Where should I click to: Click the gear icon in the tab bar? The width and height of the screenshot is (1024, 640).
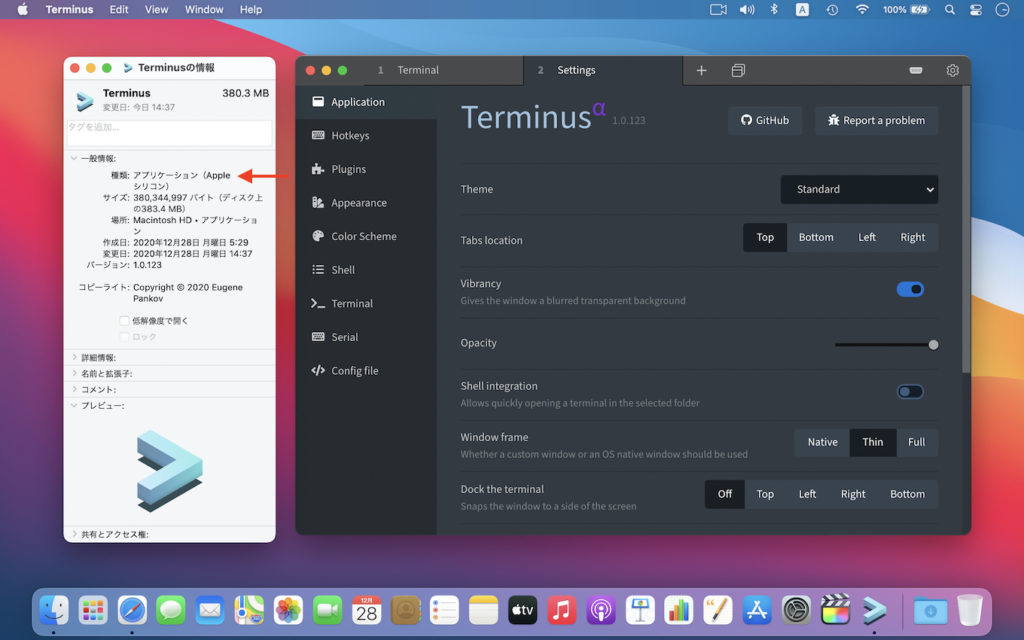coord(952,70)
